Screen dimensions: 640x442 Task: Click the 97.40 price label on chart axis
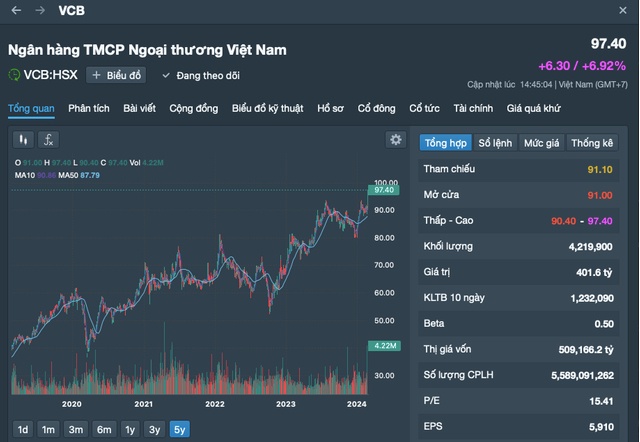384,190
